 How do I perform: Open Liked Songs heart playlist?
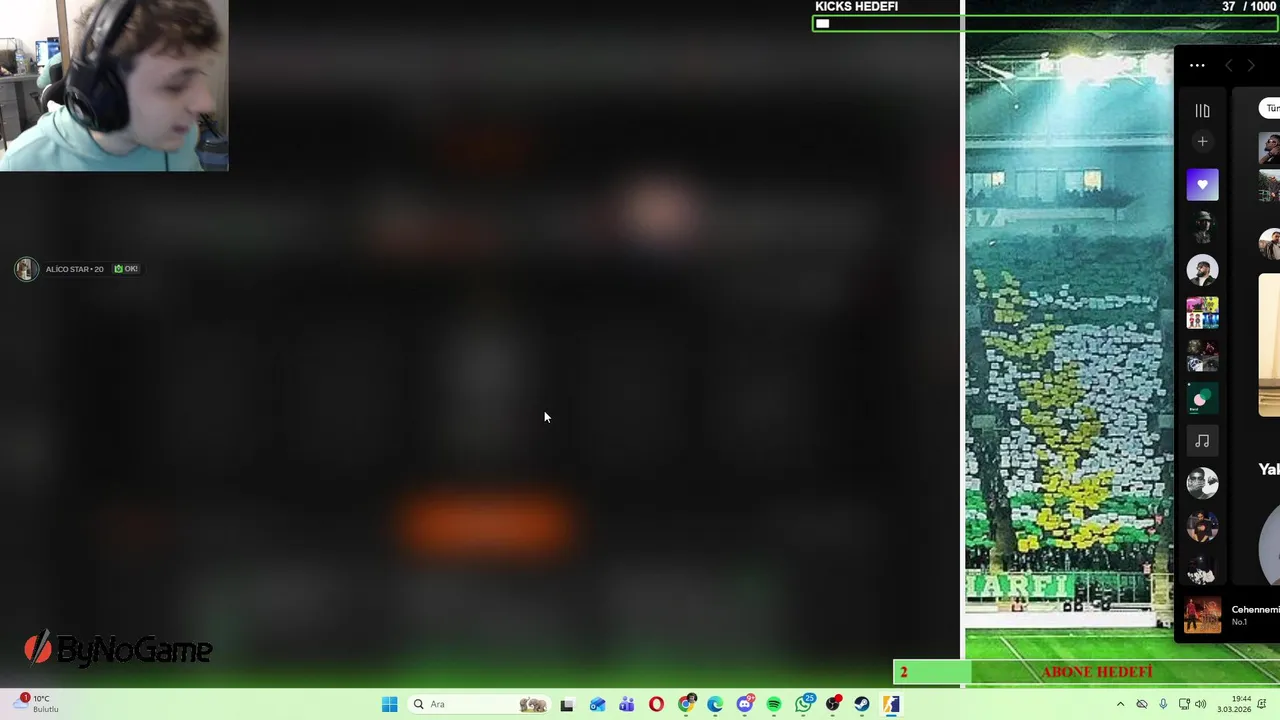1202,185
